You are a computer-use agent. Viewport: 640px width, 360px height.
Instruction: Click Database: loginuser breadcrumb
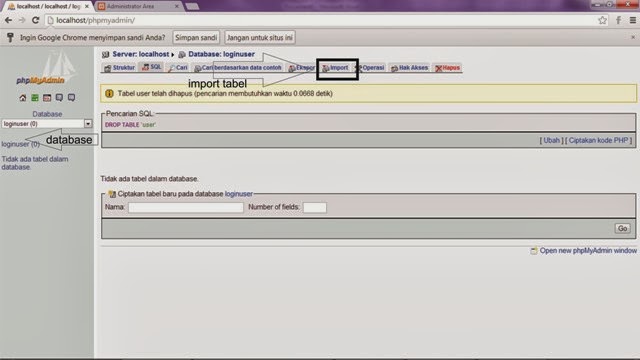[x=221, y=54]
